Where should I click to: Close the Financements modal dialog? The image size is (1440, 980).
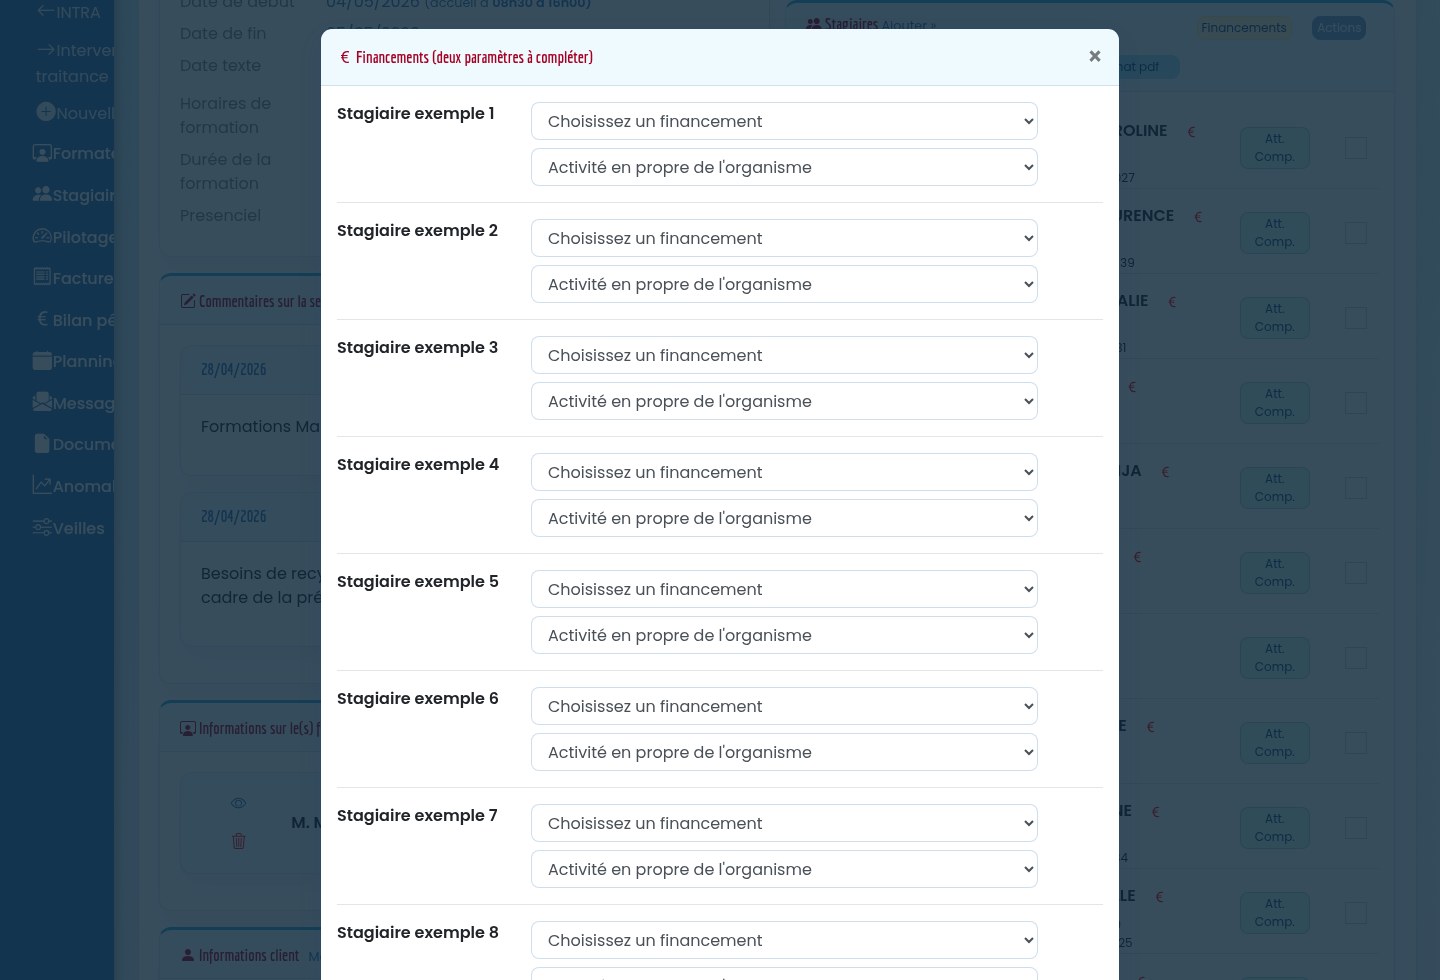1095,57
